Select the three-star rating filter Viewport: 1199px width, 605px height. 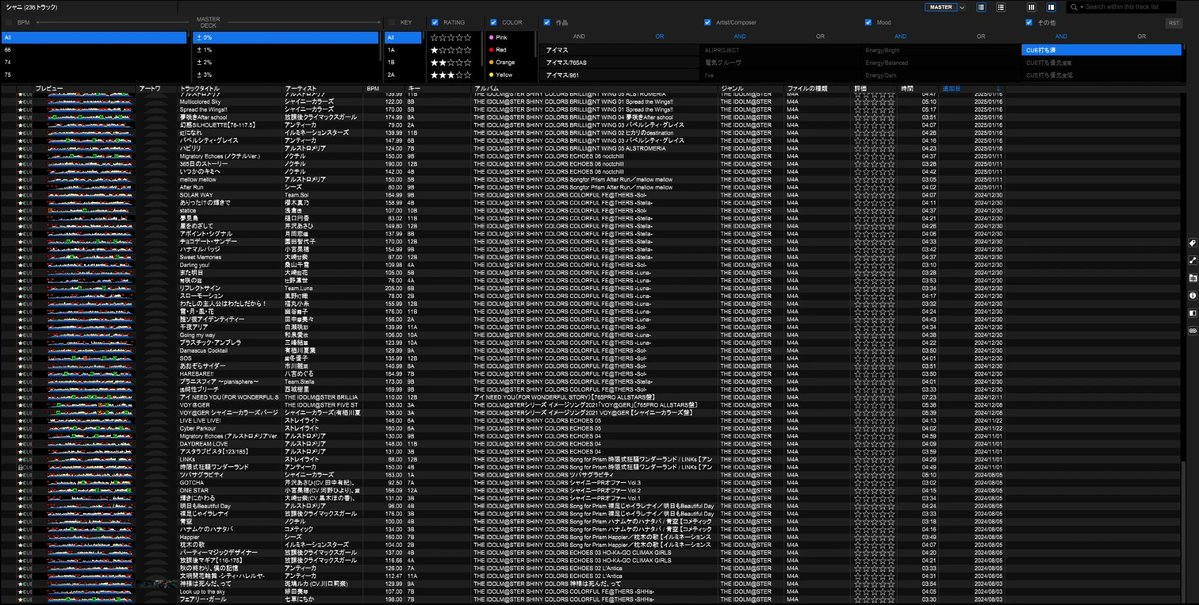pos(451,75)
